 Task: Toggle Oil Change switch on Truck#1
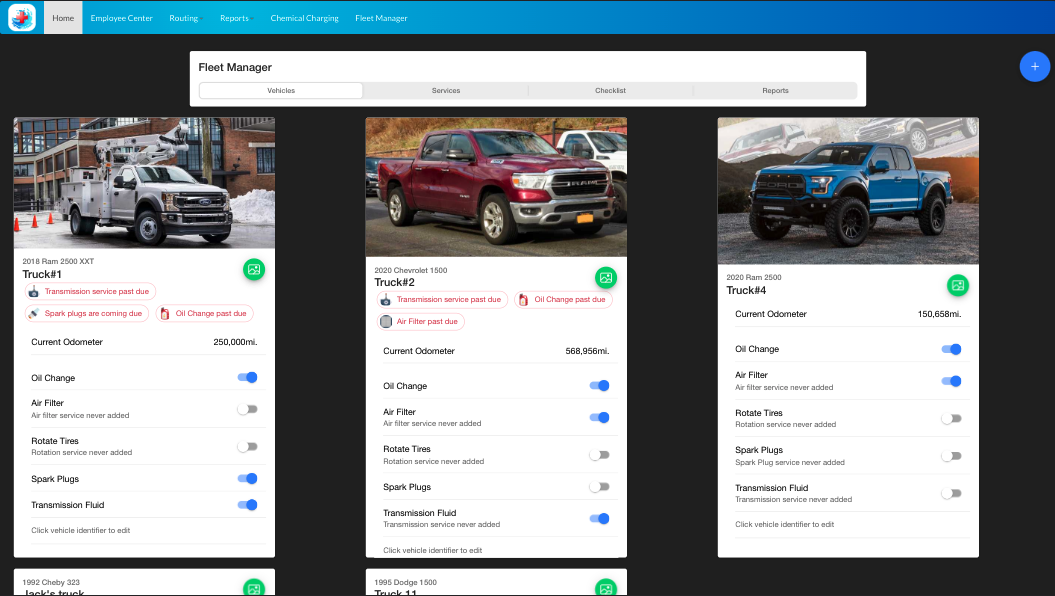click(x=248, y=377)
